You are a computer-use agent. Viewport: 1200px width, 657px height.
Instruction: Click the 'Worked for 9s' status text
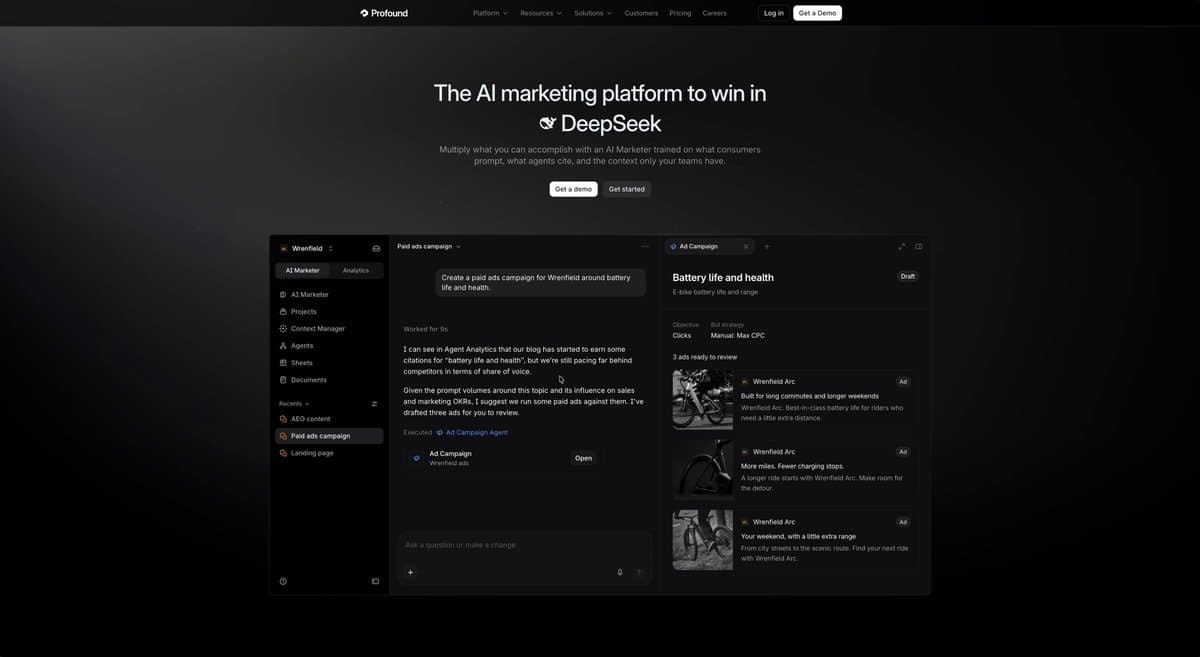click(425, 329)
